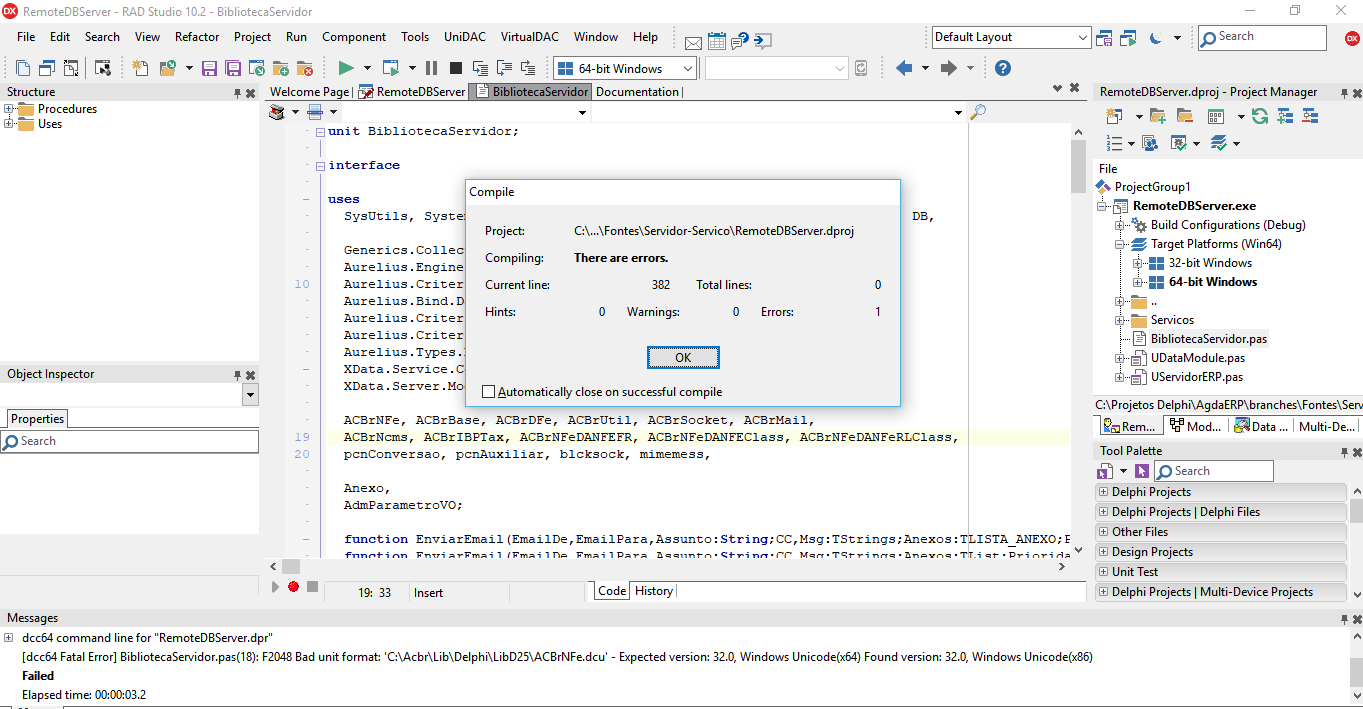Expand UDataModule.pas in Project Manager
Screen dimensions: 1363x709
point(1121,358)
